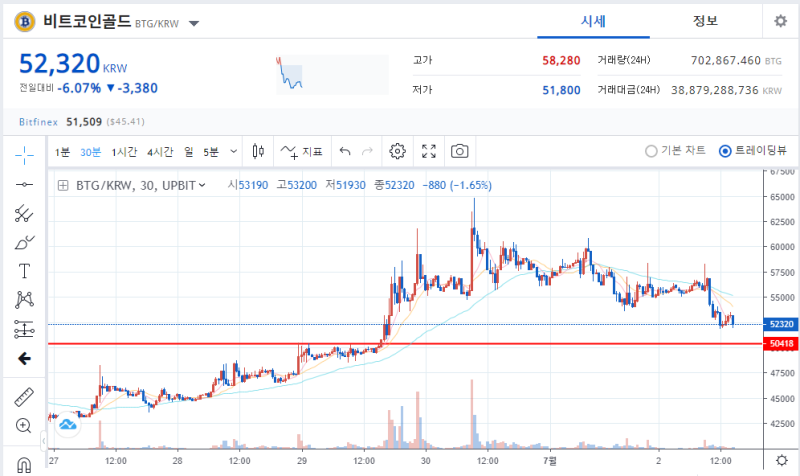Expand the legend plus box beside BTG/KRW

point(63,185)
